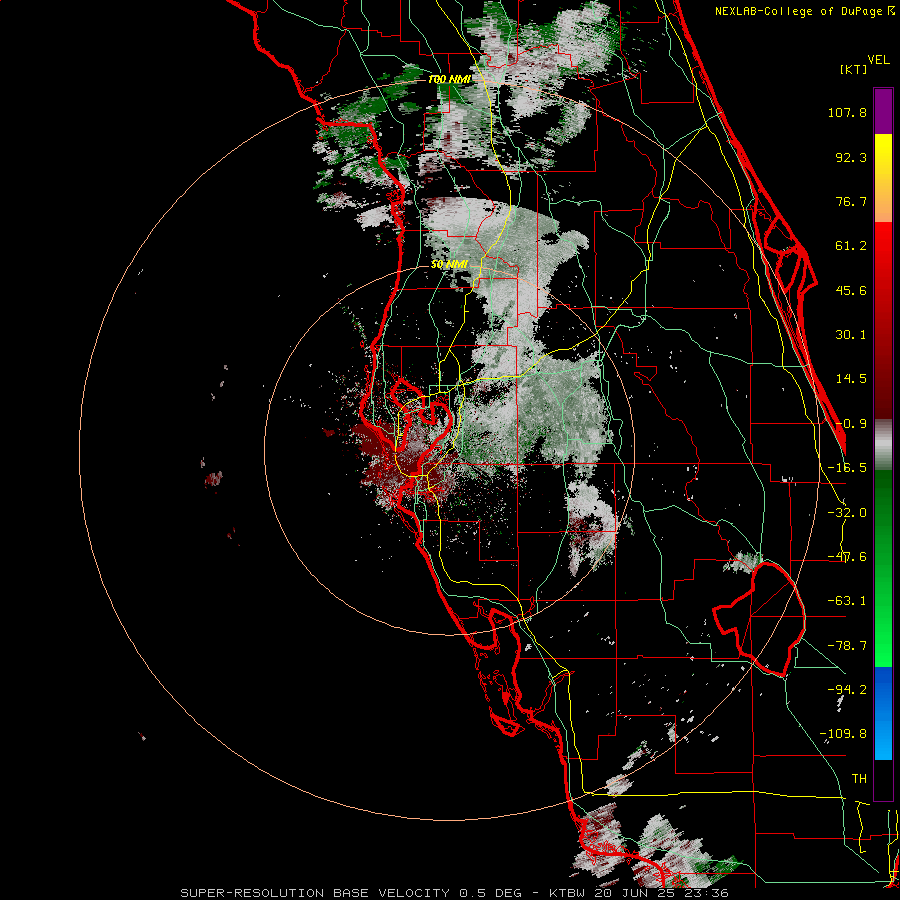Click the 14.5 scale value
This screenshot has width=900, height=900.
point(851,379)
